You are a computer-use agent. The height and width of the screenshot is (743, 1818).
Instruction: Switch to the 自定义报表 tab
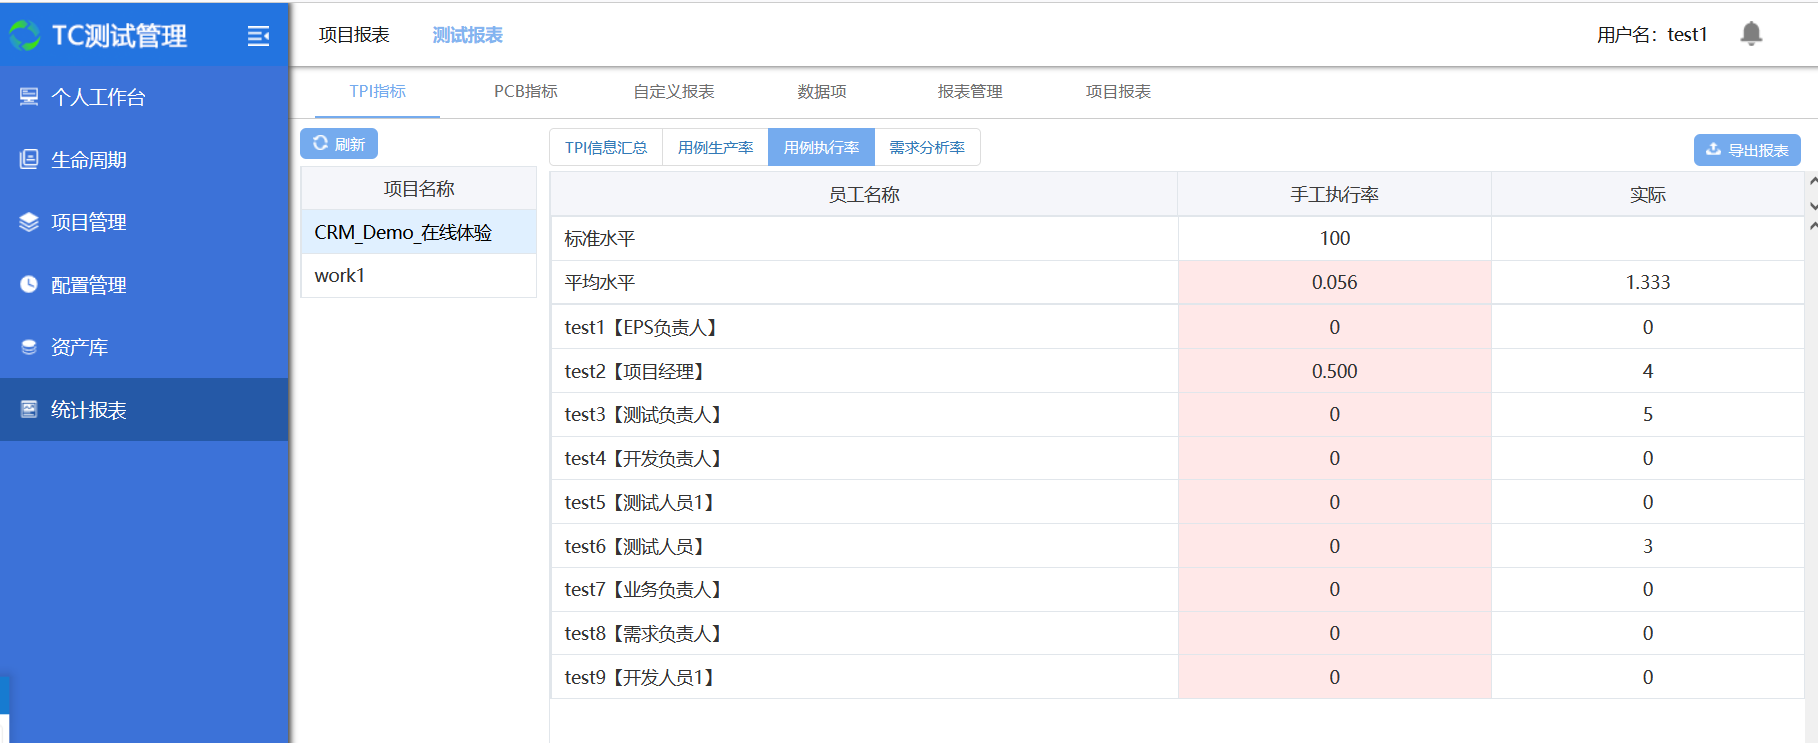coord(673,91)
